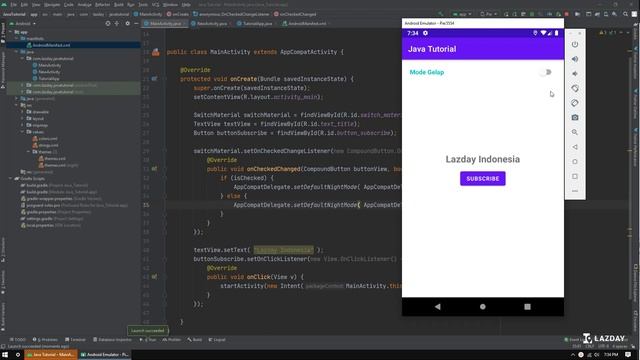
Task: Collapse the app module tree node
Action: [11, 32]
